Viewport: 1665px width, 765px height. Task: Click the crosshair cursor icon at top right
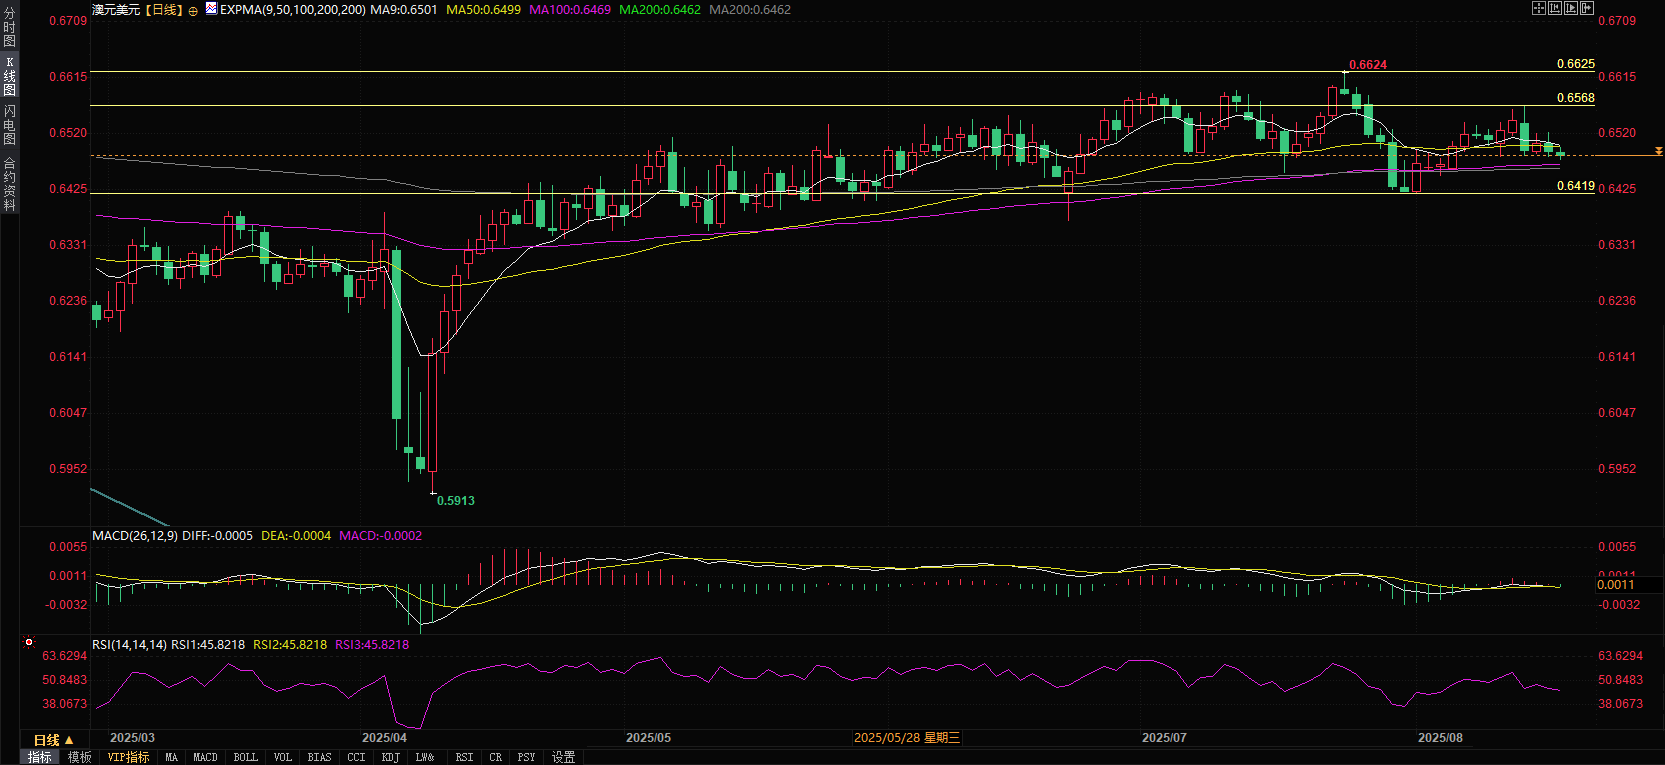pyautogui.click(x=1539, y=8)
